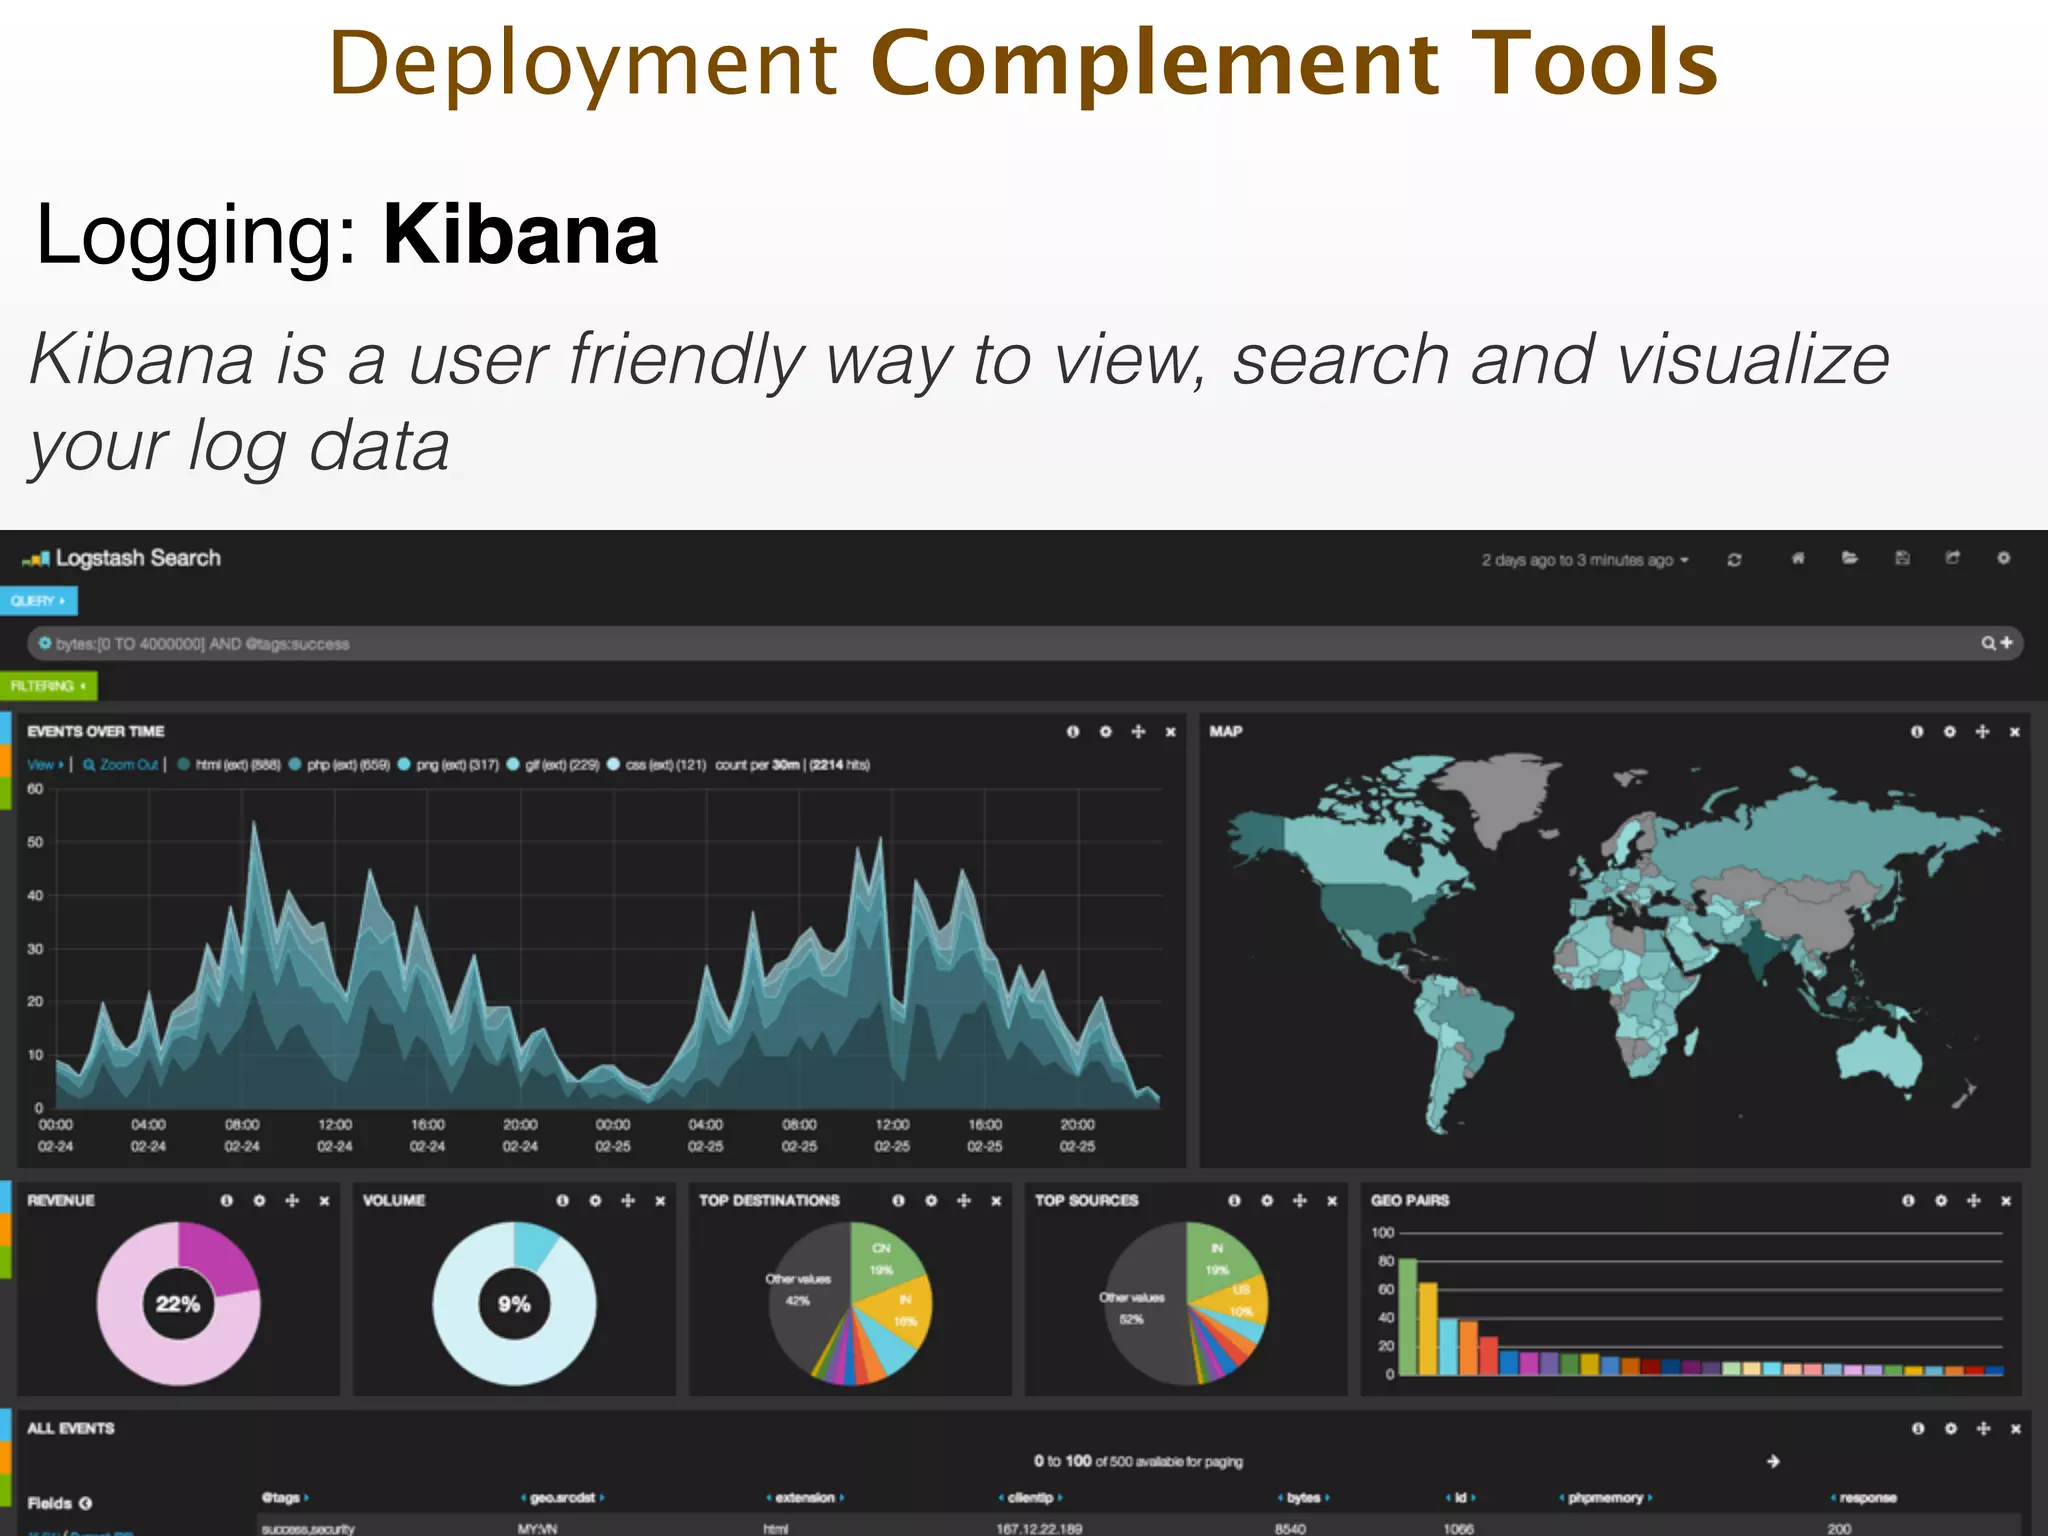Screen dimensions: 2048x1536
Task: Move the All Events panel
Action: 1984,1429
